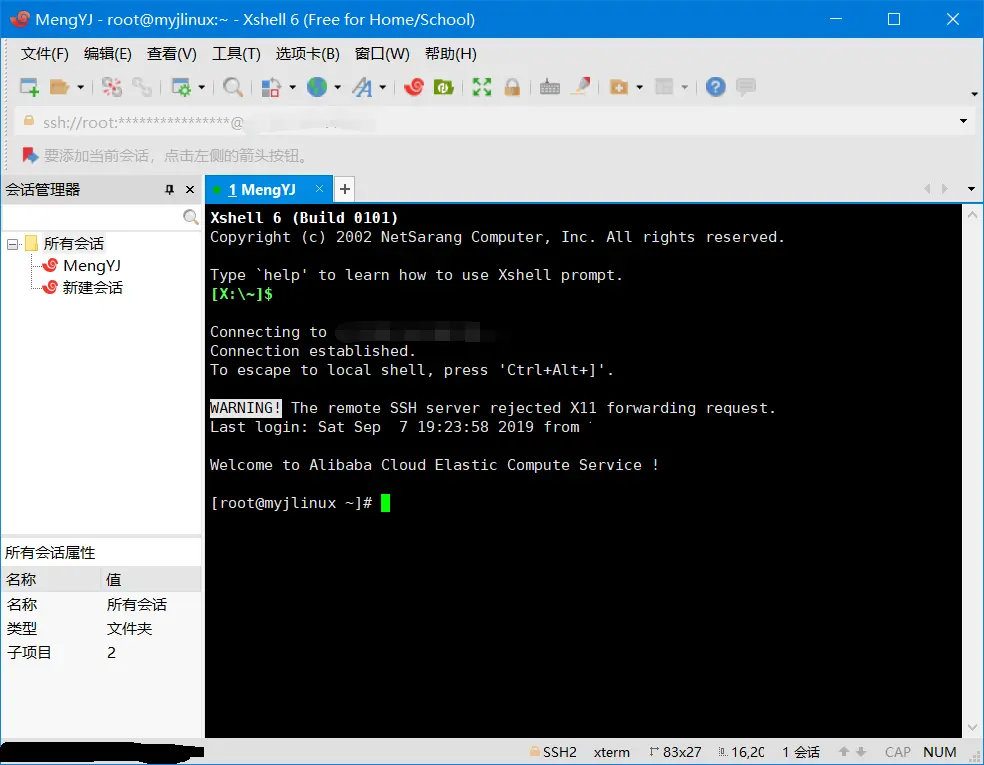Open dropdown beside new folder plus icon

pyautogui.click(x=639, y=87)
